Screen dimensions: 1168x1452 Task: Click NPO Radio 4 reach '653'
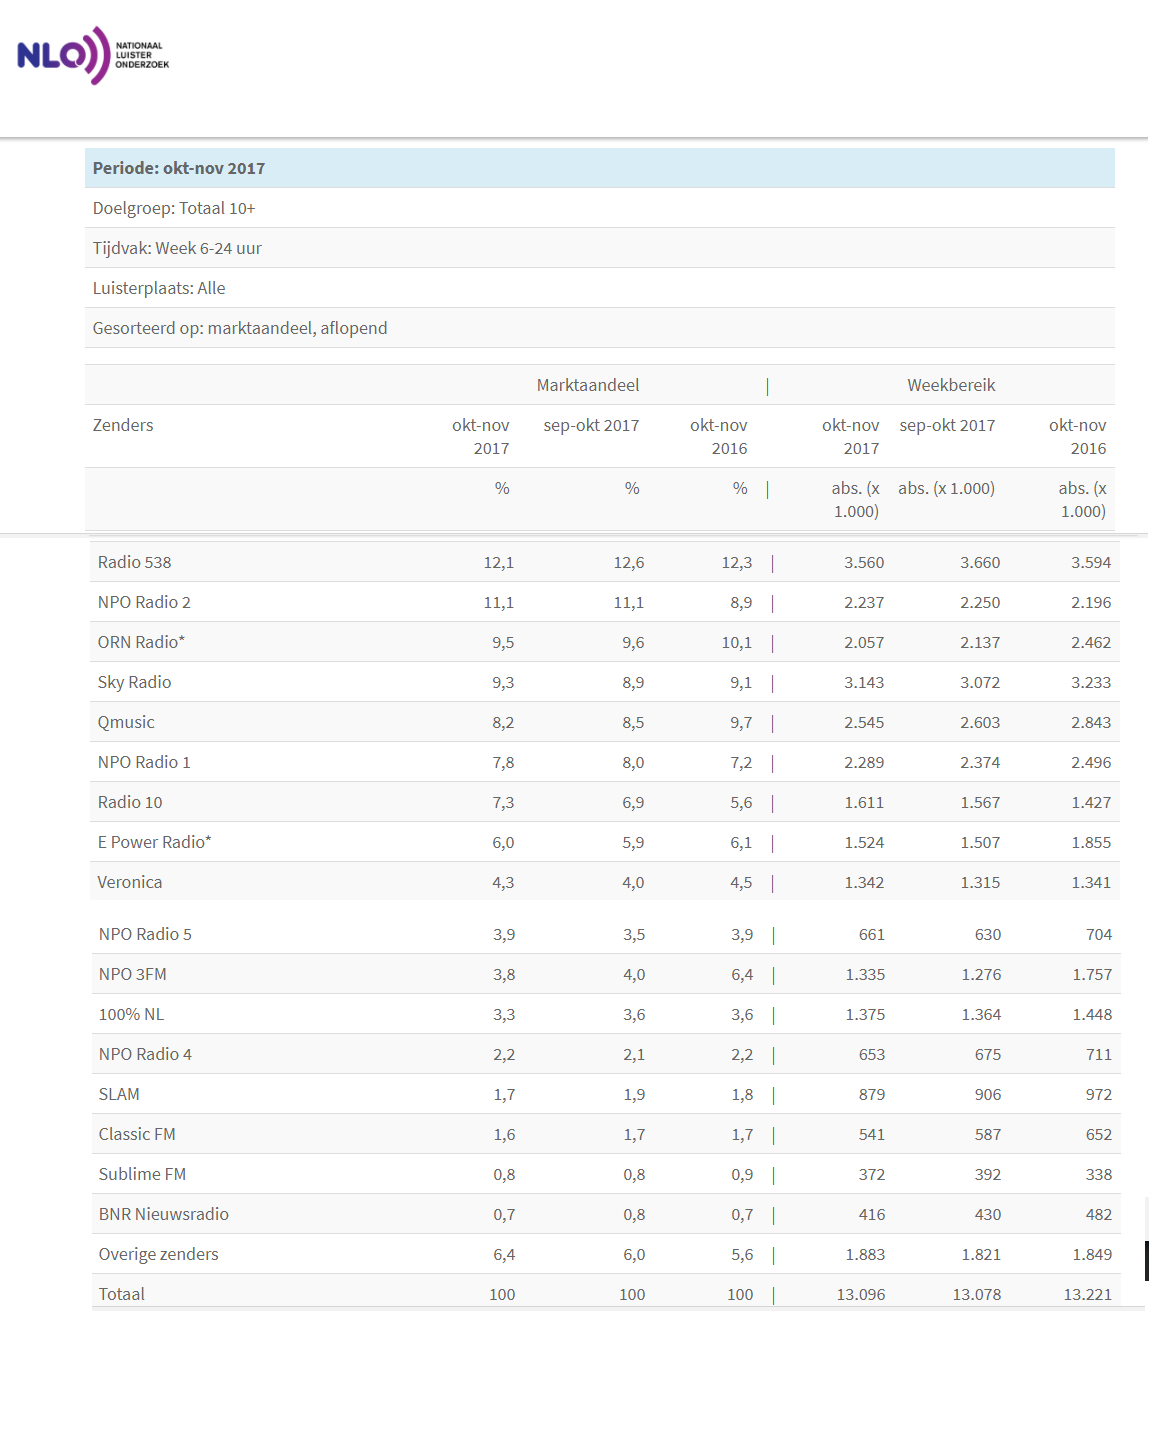872,1054
